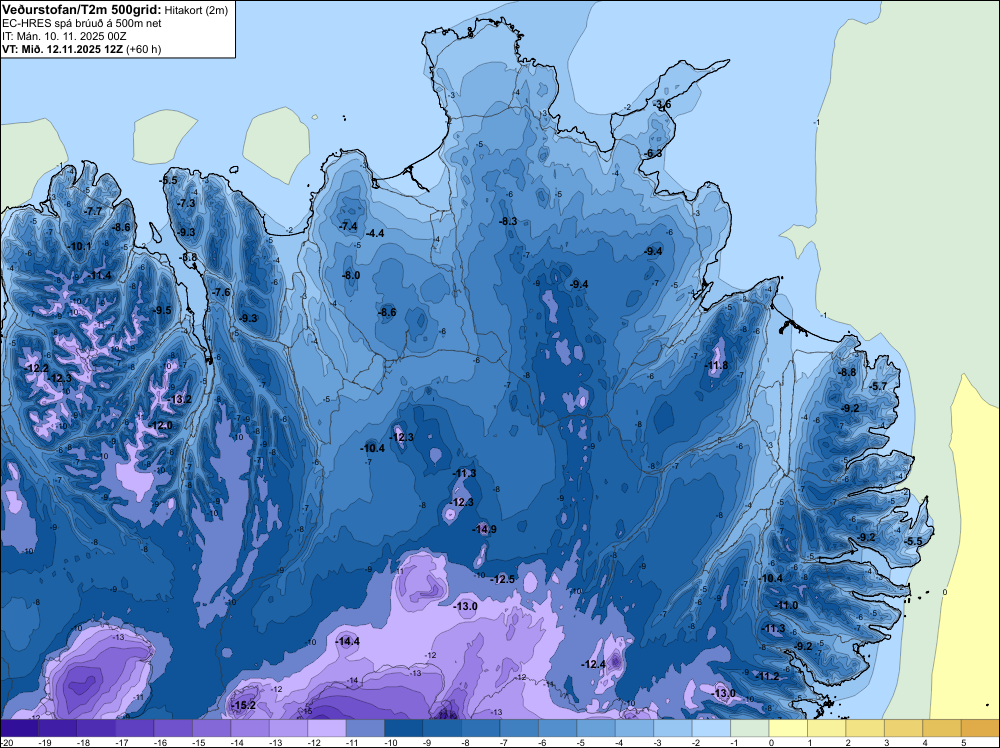Pick the -12 legend color swatch
The width and height of the screenshot is (1000, 748).
(x=327, y=727)
